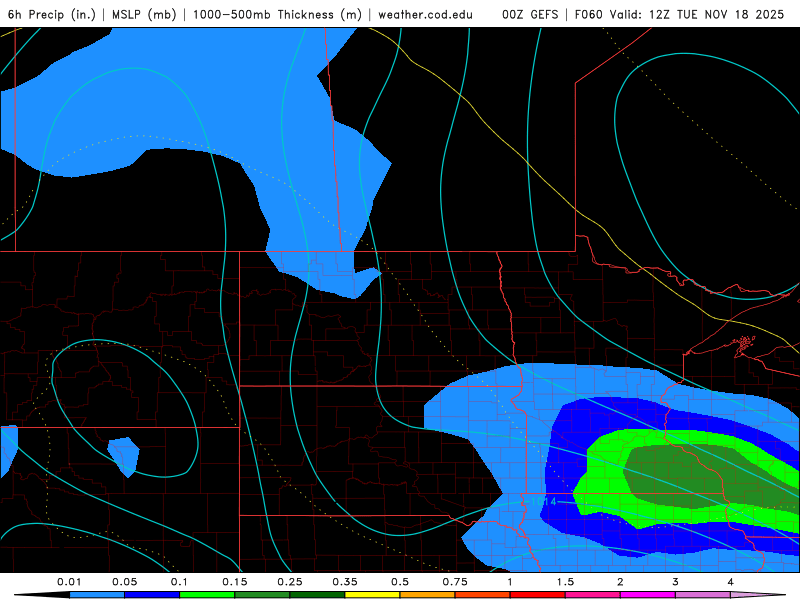
Task: Click the '00Z GEFS' model run text
Action: pos(530,14)
